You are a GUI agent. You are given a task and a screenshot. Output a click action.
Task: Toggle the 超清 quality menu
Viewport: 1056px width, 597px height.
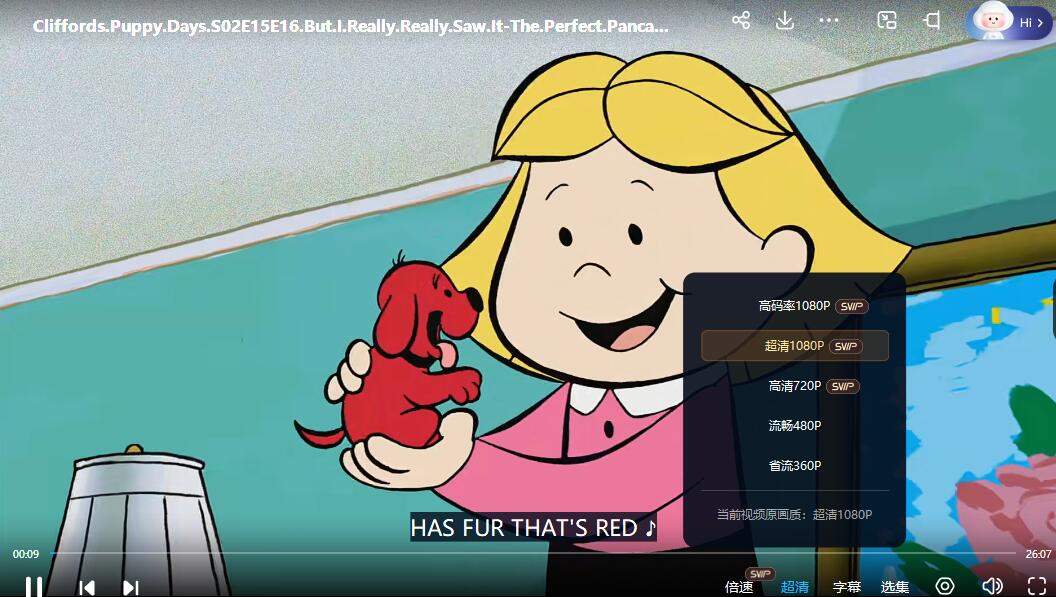coord(794,587)
